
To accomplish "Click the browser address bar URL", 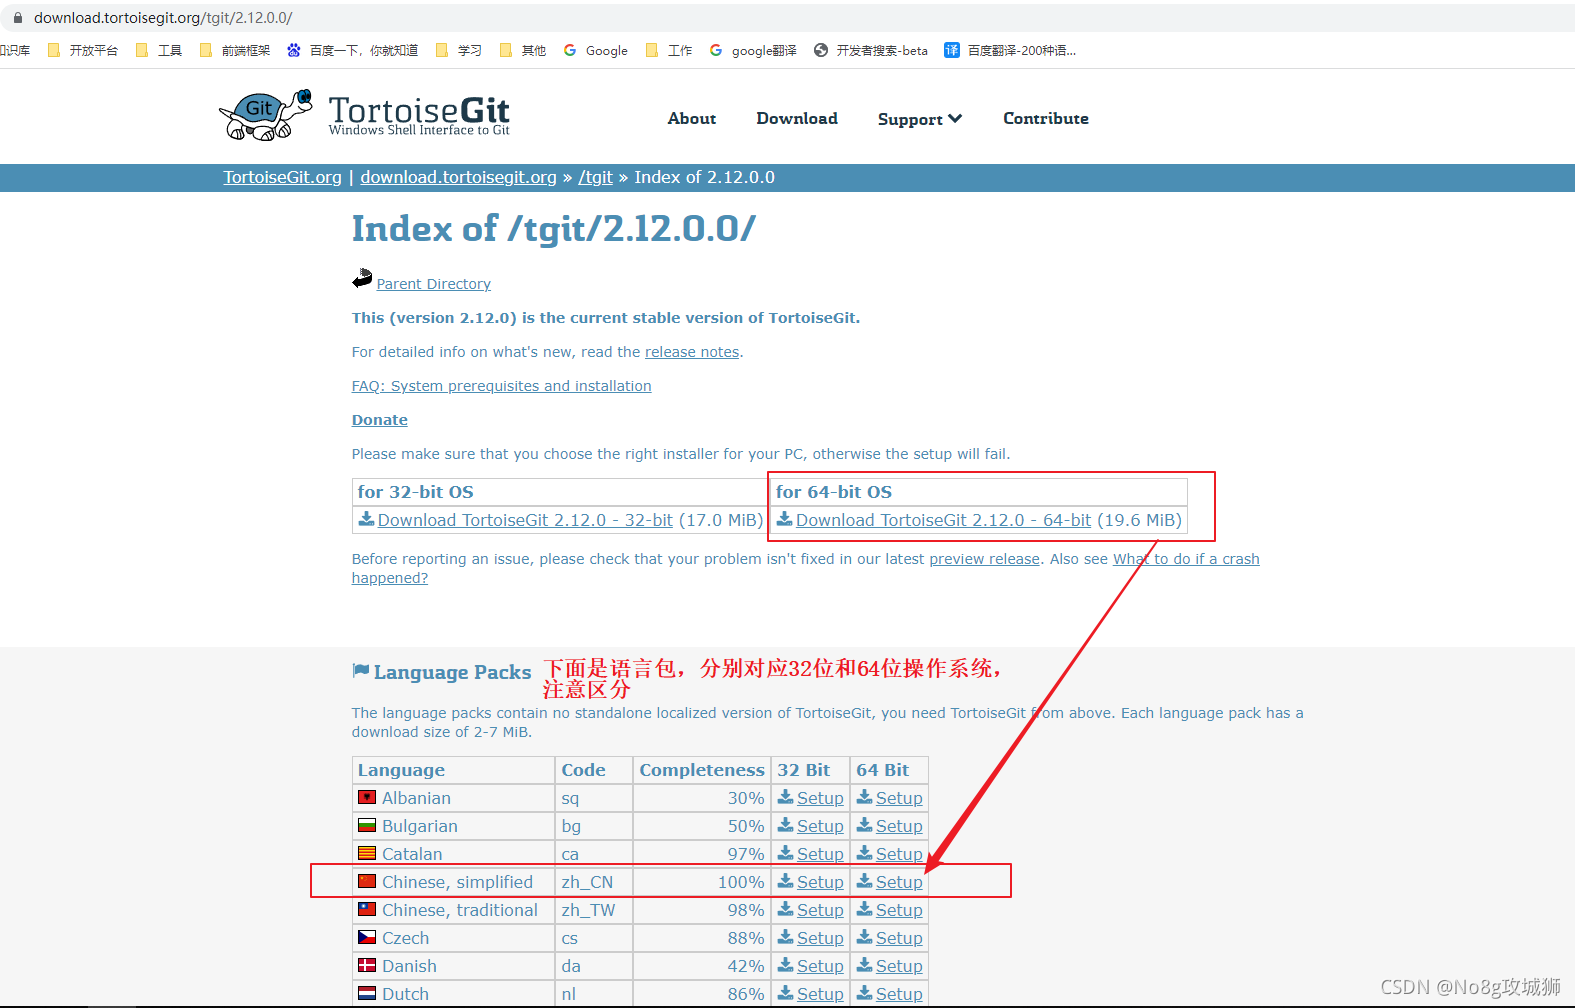I will tap(163, 18).
